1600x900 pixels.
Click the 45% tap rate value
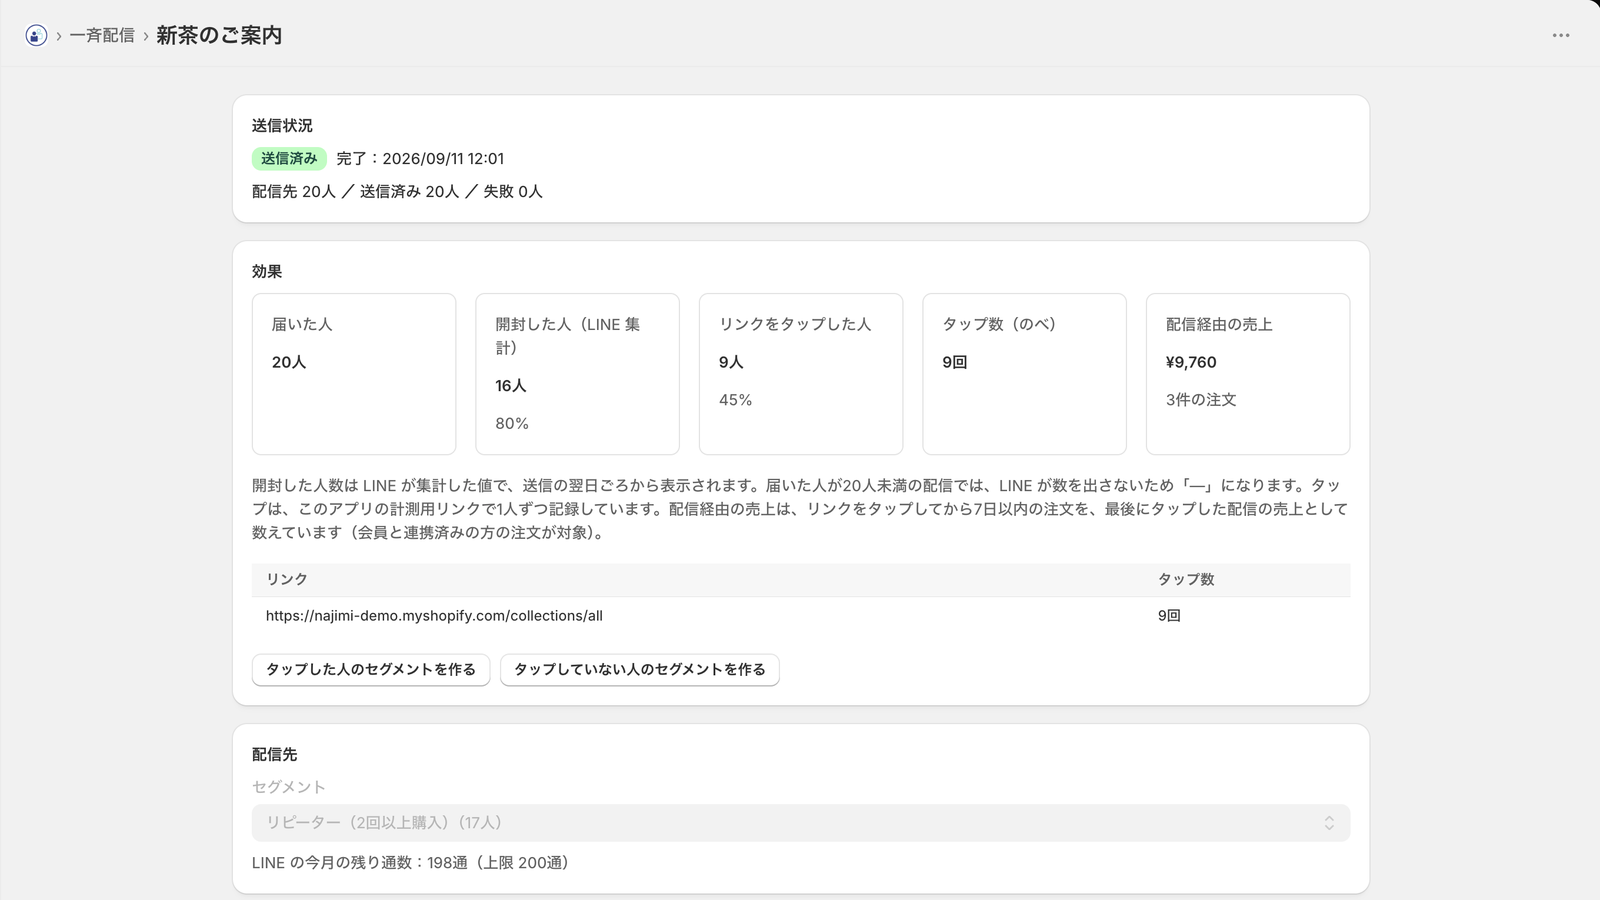click(735, 400)
